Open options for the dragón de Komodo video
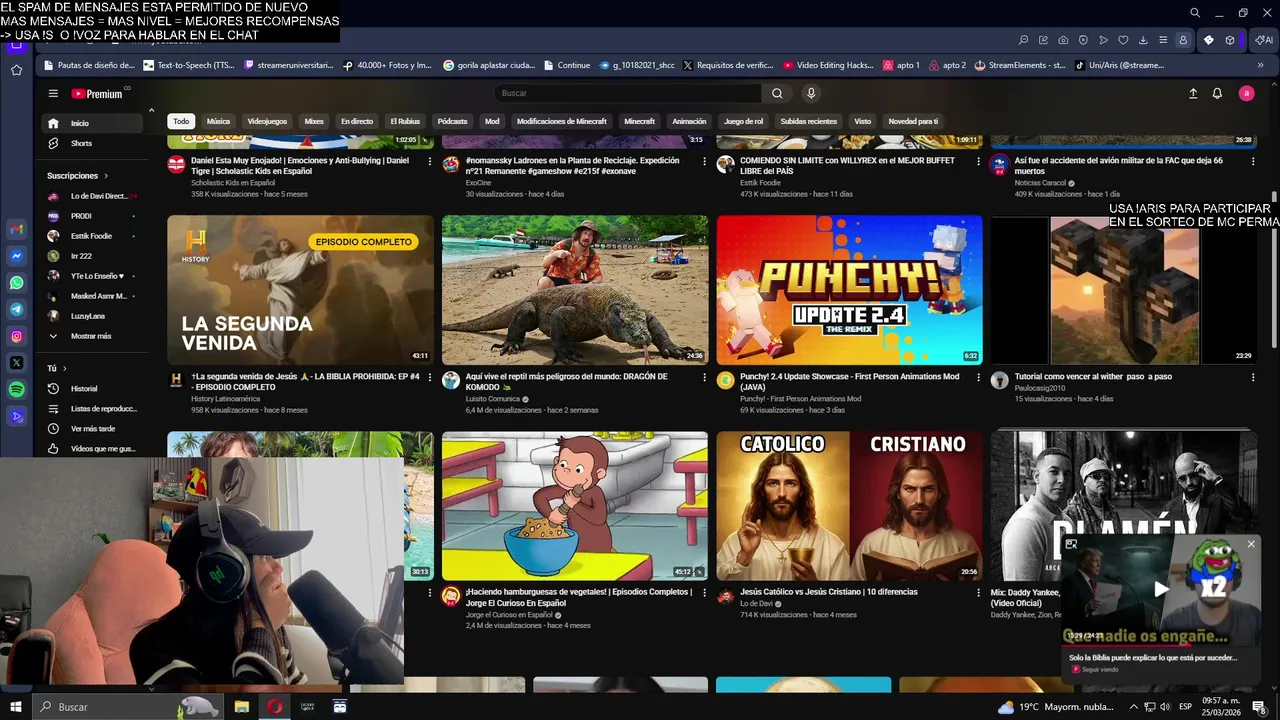 [704, 378]
